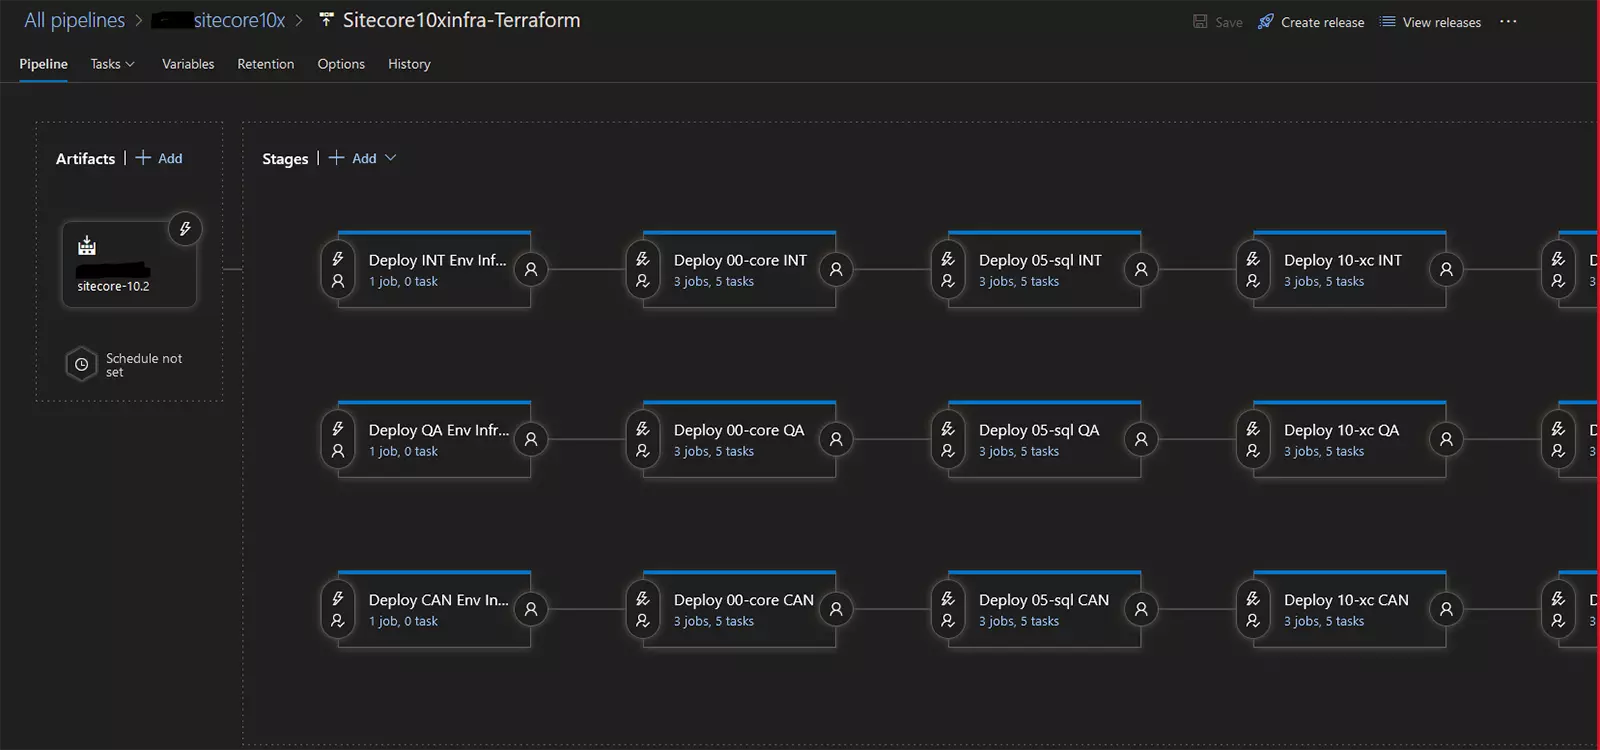
Task: Open the more actions ellipsis menu
Action: coord(1508,21)
